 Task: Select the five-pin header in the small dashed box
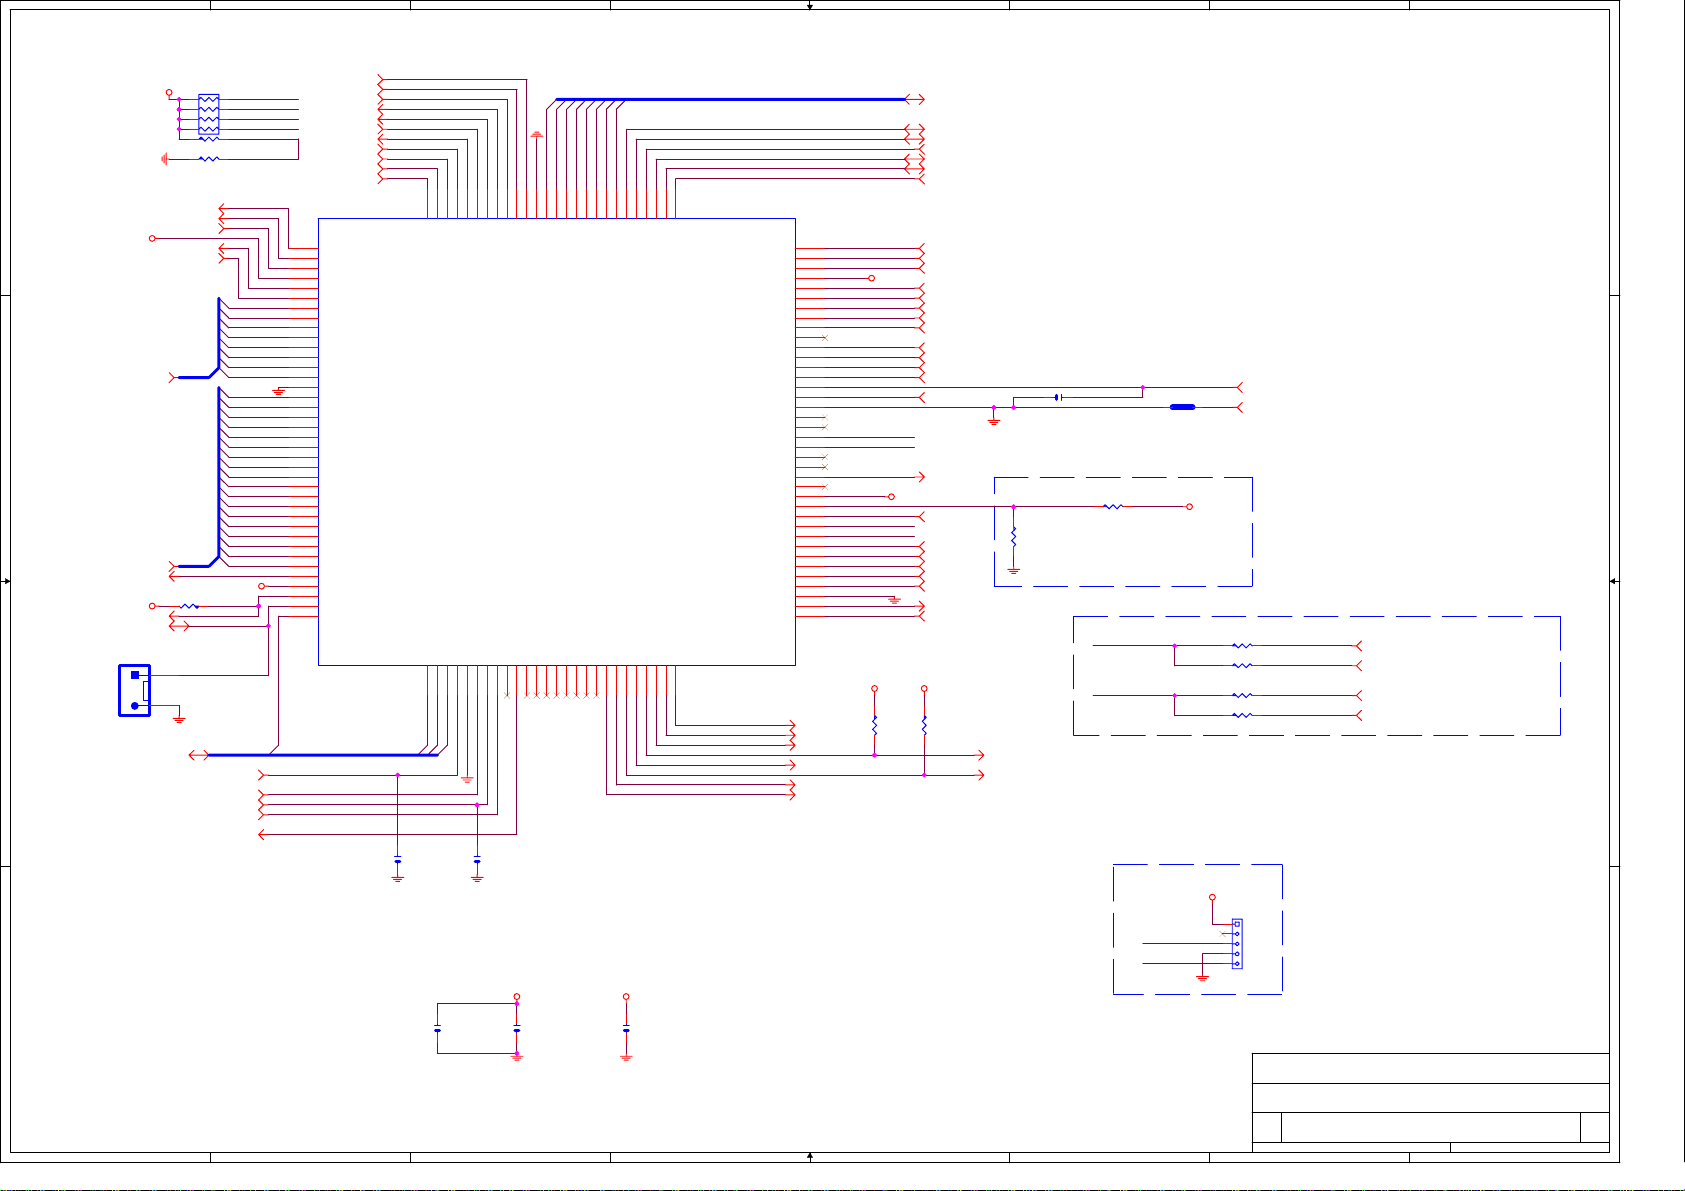pos(1237,943)
